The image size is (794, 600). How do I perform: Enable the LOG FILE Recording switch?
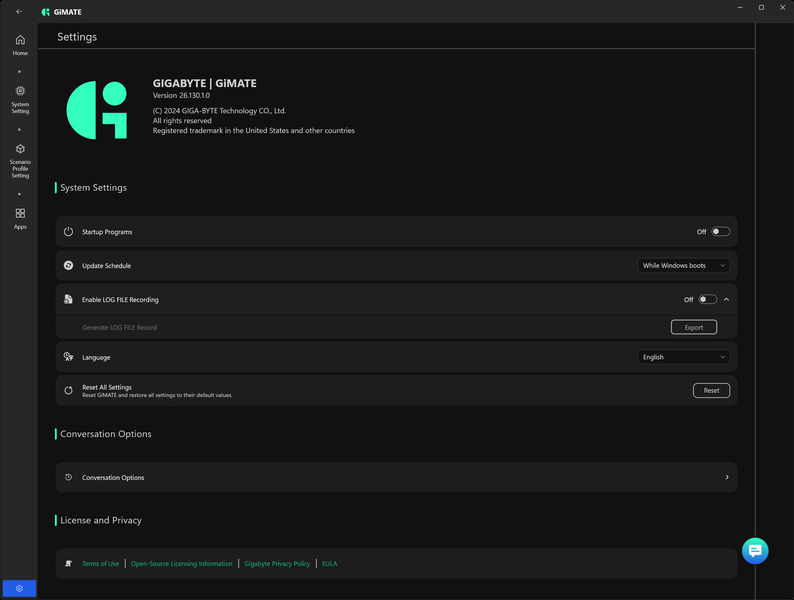pos(707,299)
